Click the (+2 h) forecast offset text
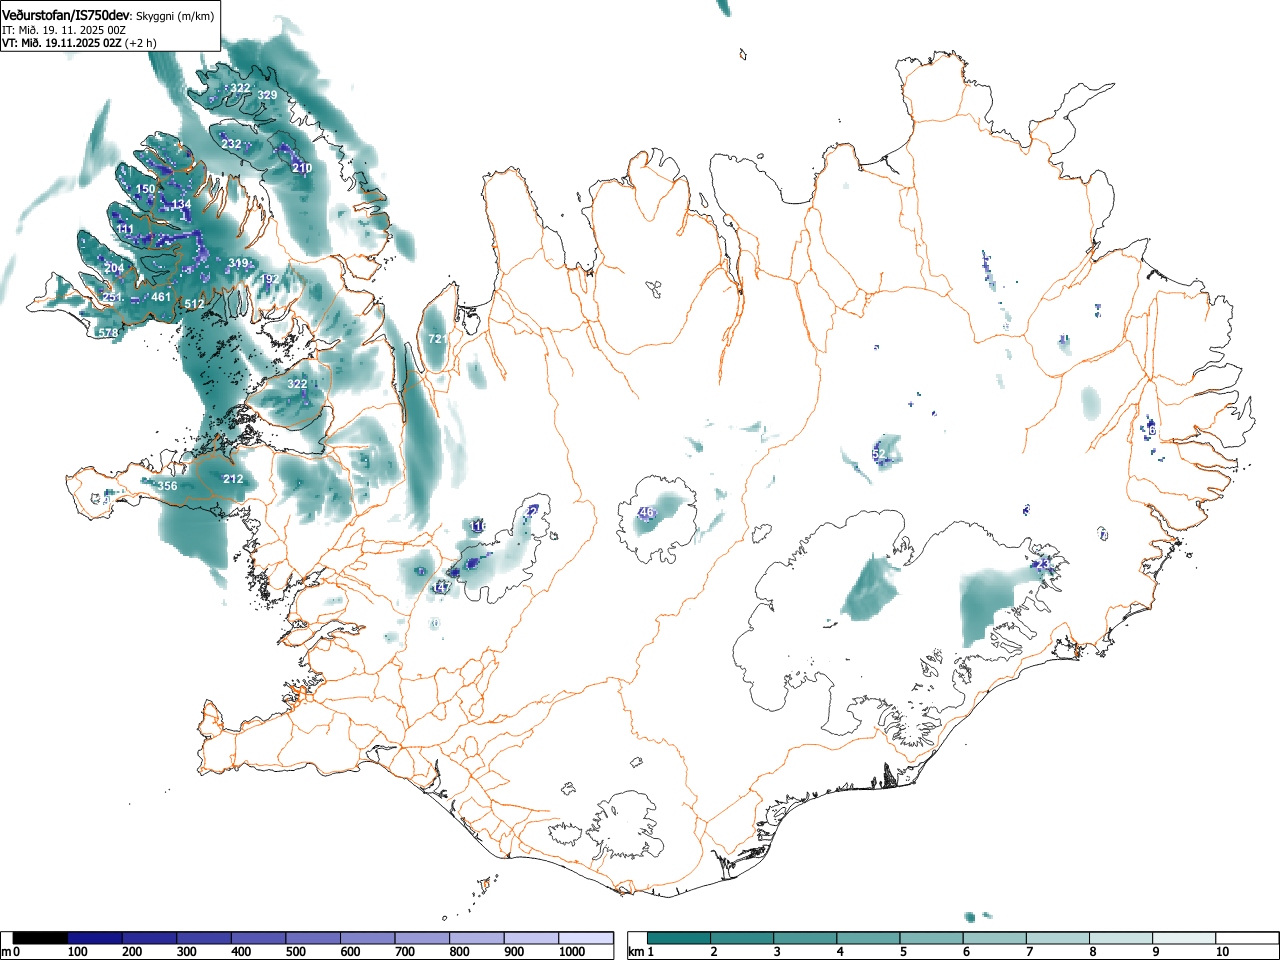Screen dimensions: 1280x960 tap(141, 43)
